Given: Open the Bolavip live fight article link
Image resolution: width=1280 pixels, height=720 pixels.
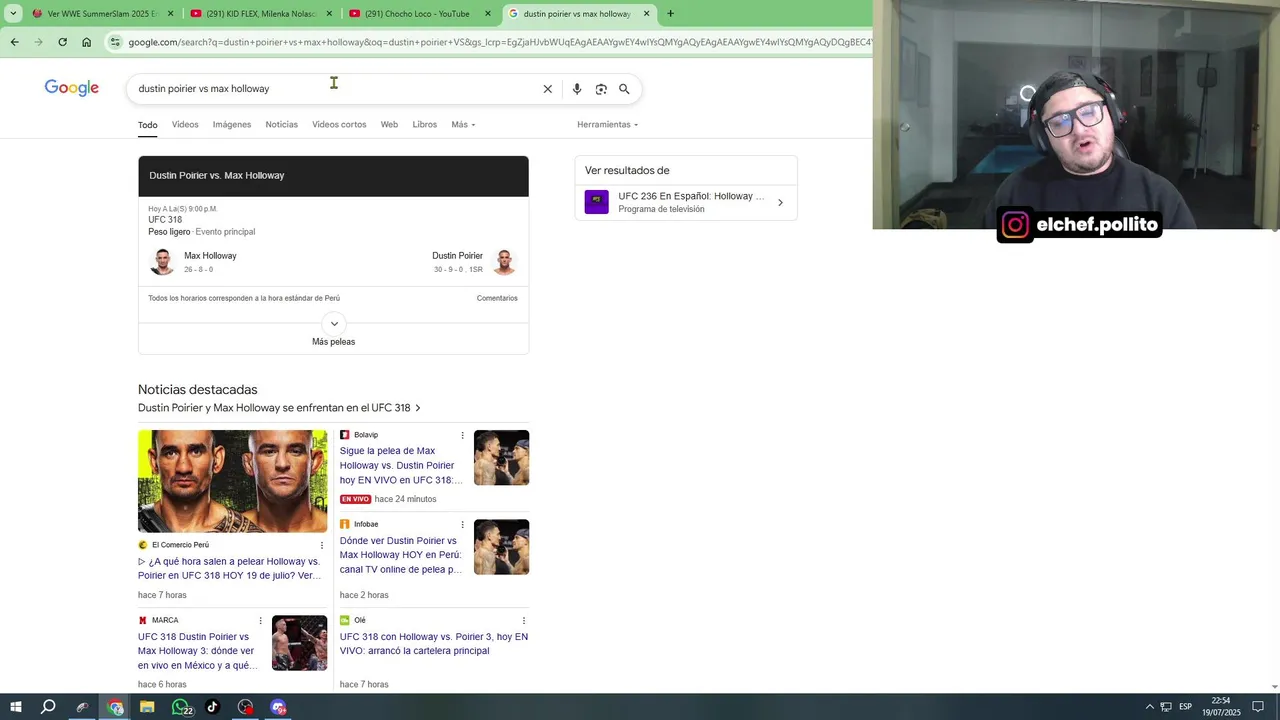Looking at the screenshot, I should [400, 465].
